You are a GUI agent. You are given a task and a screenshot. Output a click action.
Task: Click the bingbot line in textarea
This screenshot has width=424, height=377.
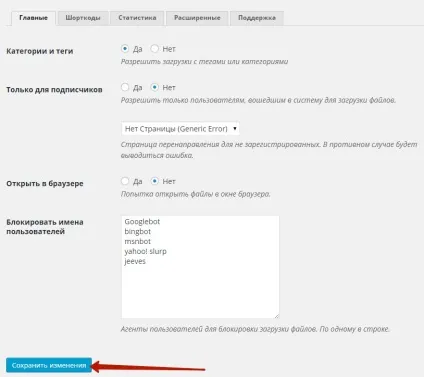138,231
